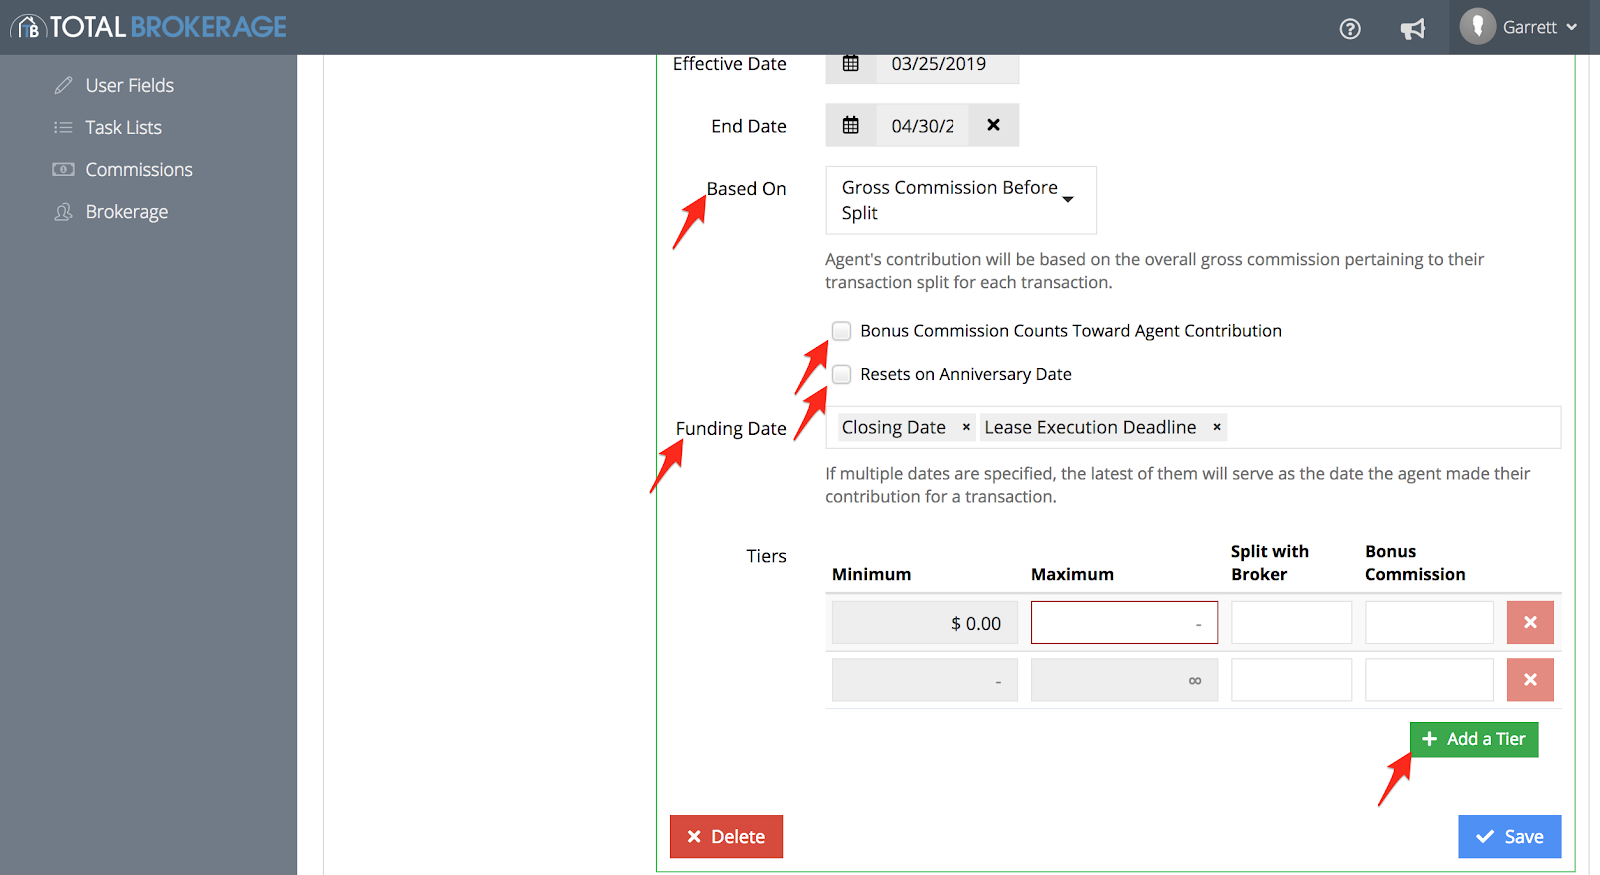Screen dimensions: 1600x875
Task: Click the list icon beside Task Lists
Action: (63, 128)
